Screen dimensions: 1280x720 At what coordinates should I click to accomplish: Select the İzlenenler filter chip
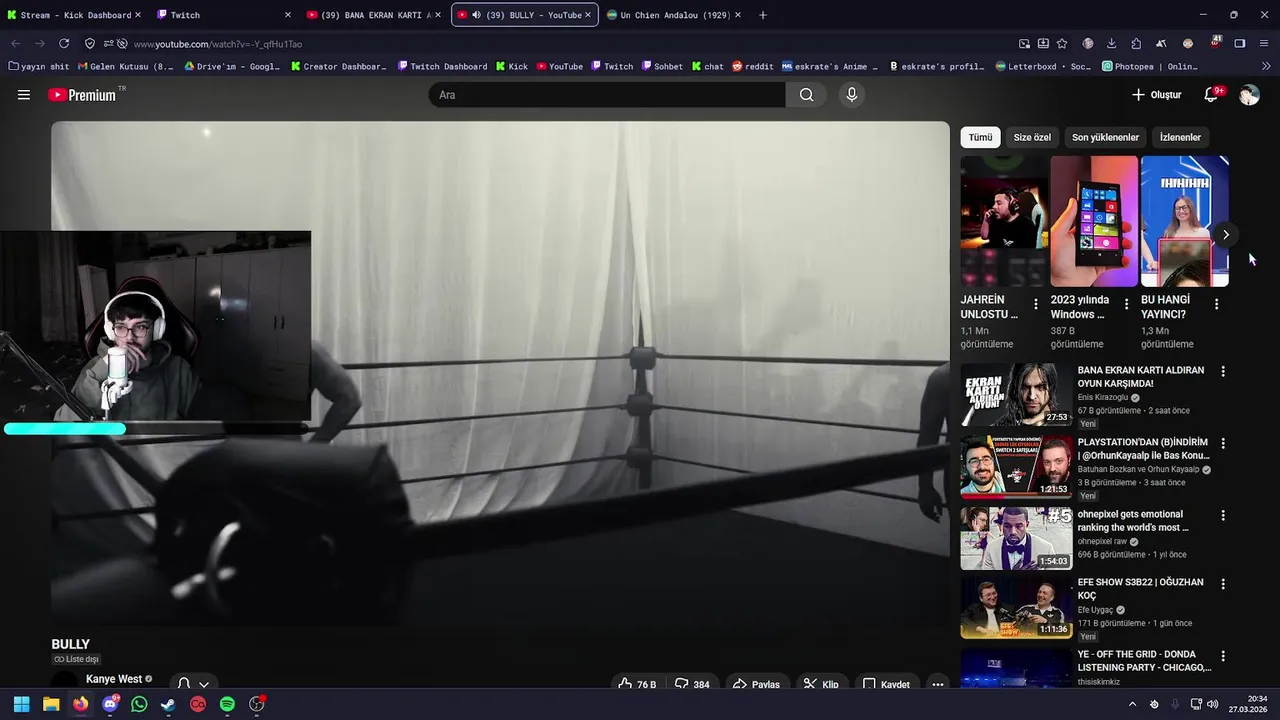1180,137
